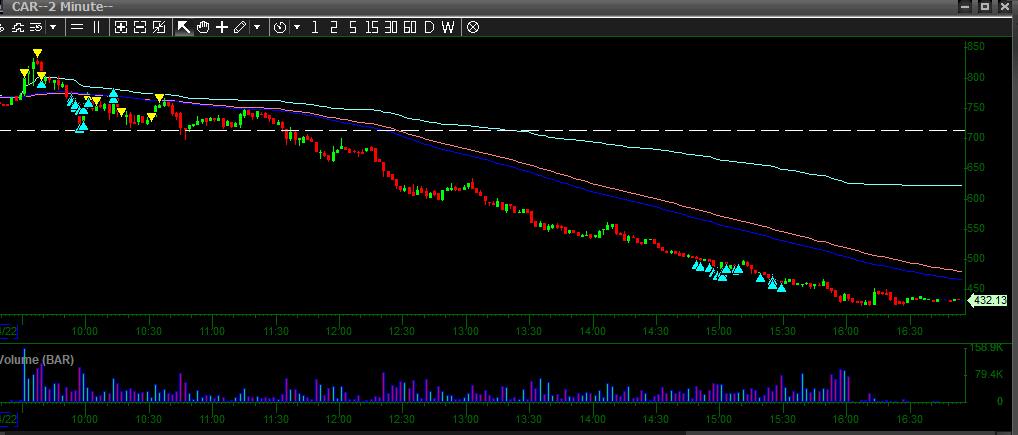
Task: Click the 850 price axis label
Action: tap(976, 47)
